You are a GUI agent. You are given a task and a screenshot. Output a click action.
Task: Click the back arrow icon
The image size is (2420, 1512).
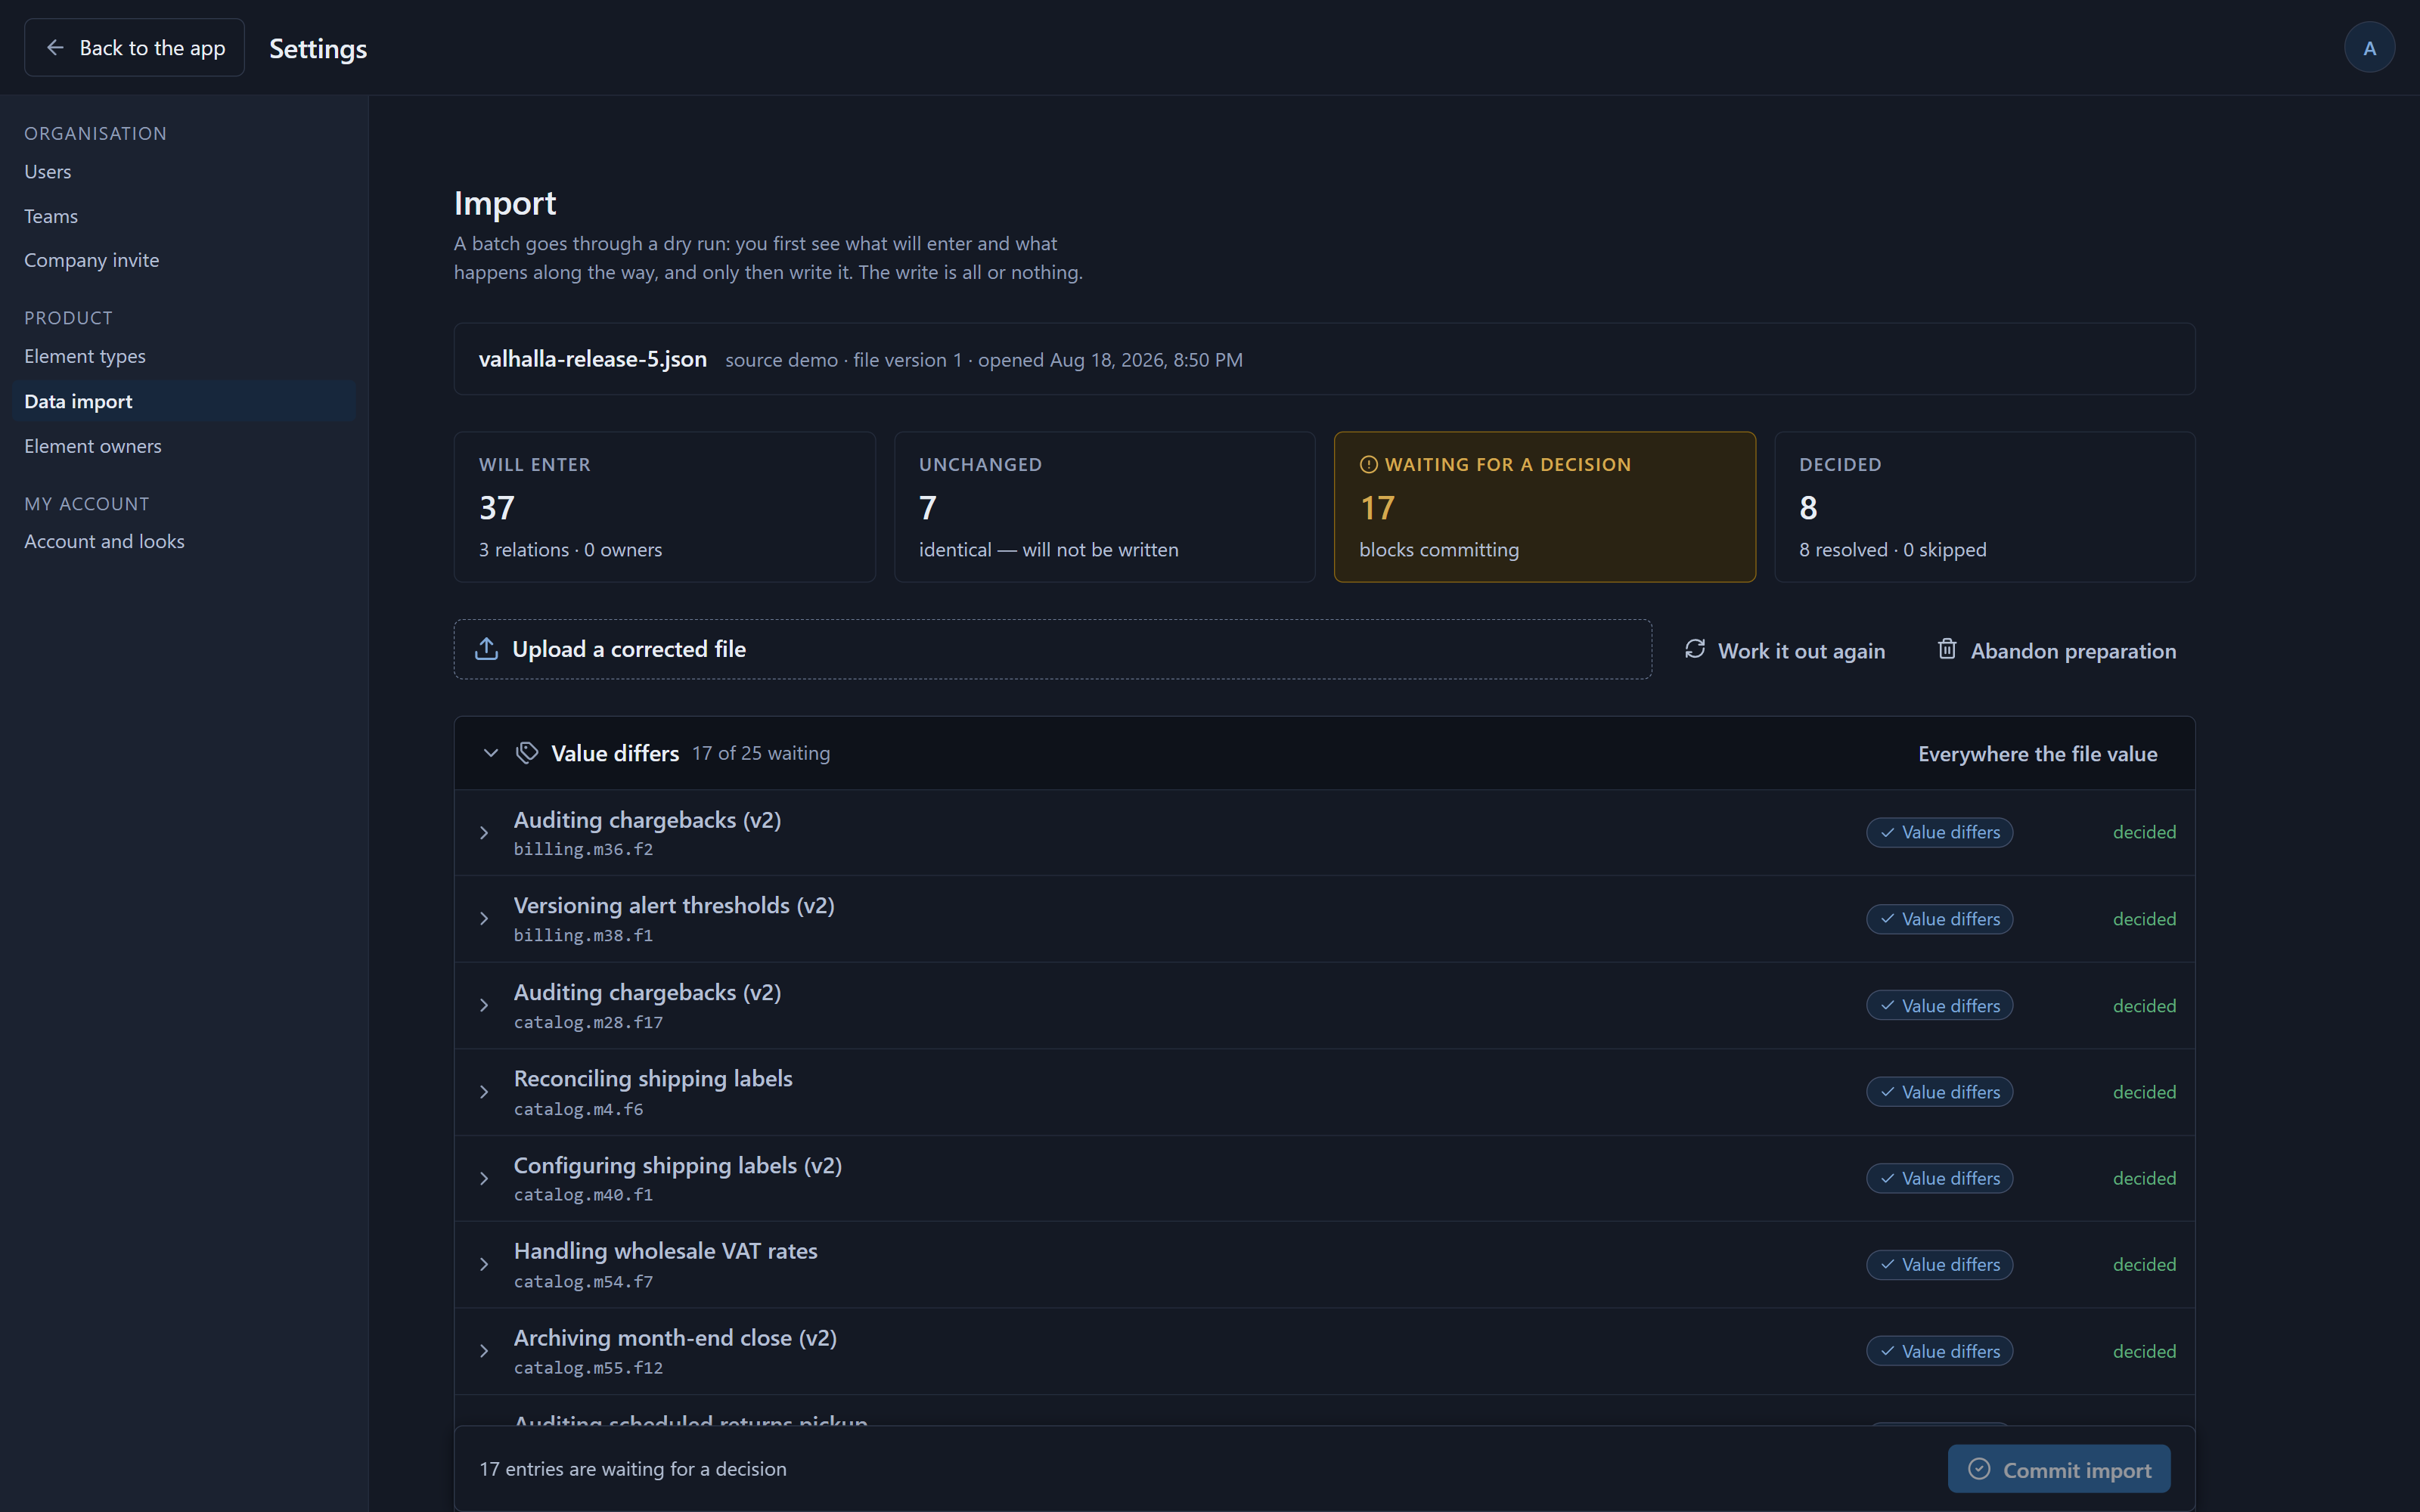point(55,48)
